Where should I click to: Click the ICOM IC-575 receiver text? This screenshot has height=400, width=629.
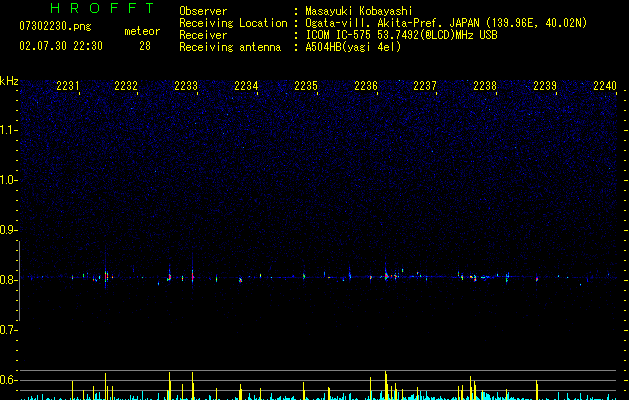(401, 35)
